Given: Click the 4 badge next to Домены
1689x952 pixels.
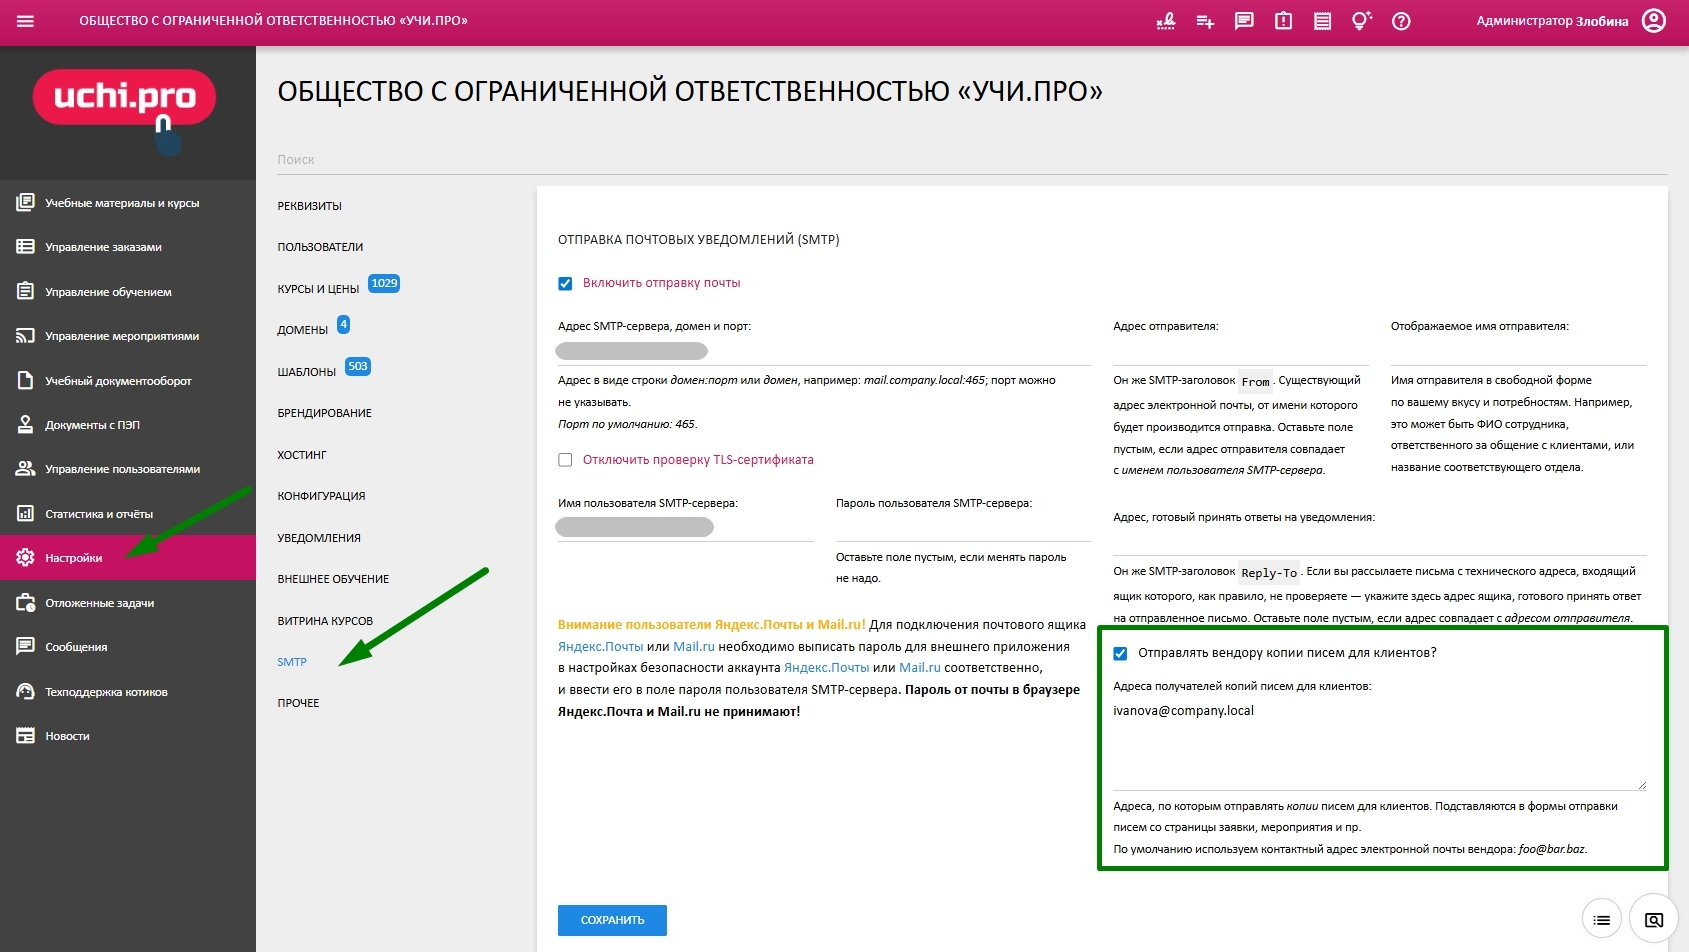Looking at the screenshot, I should point(343,325).
